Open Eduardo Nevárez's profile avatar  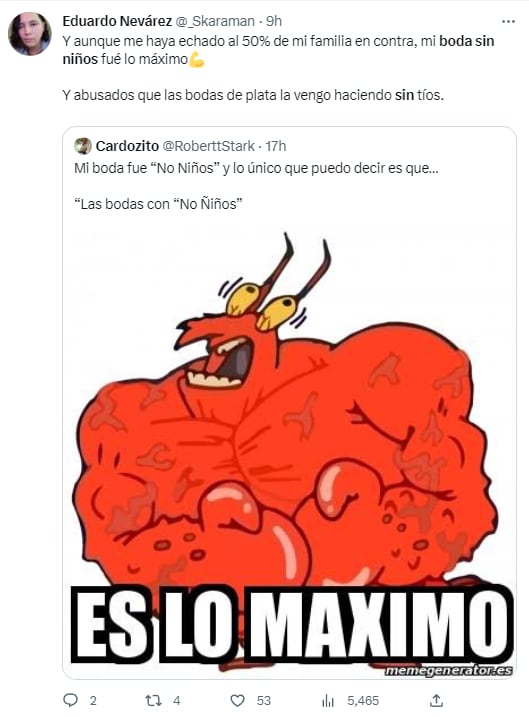[x=30, y=33]
